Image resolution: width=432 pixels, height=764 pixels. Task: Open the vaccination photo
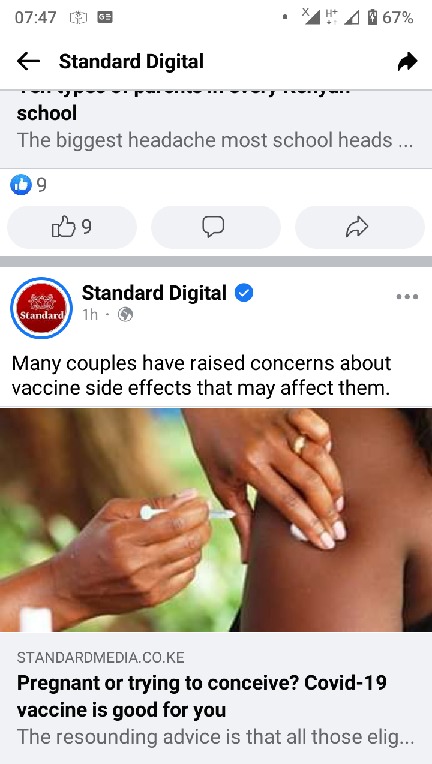click(x=216, y=520)
